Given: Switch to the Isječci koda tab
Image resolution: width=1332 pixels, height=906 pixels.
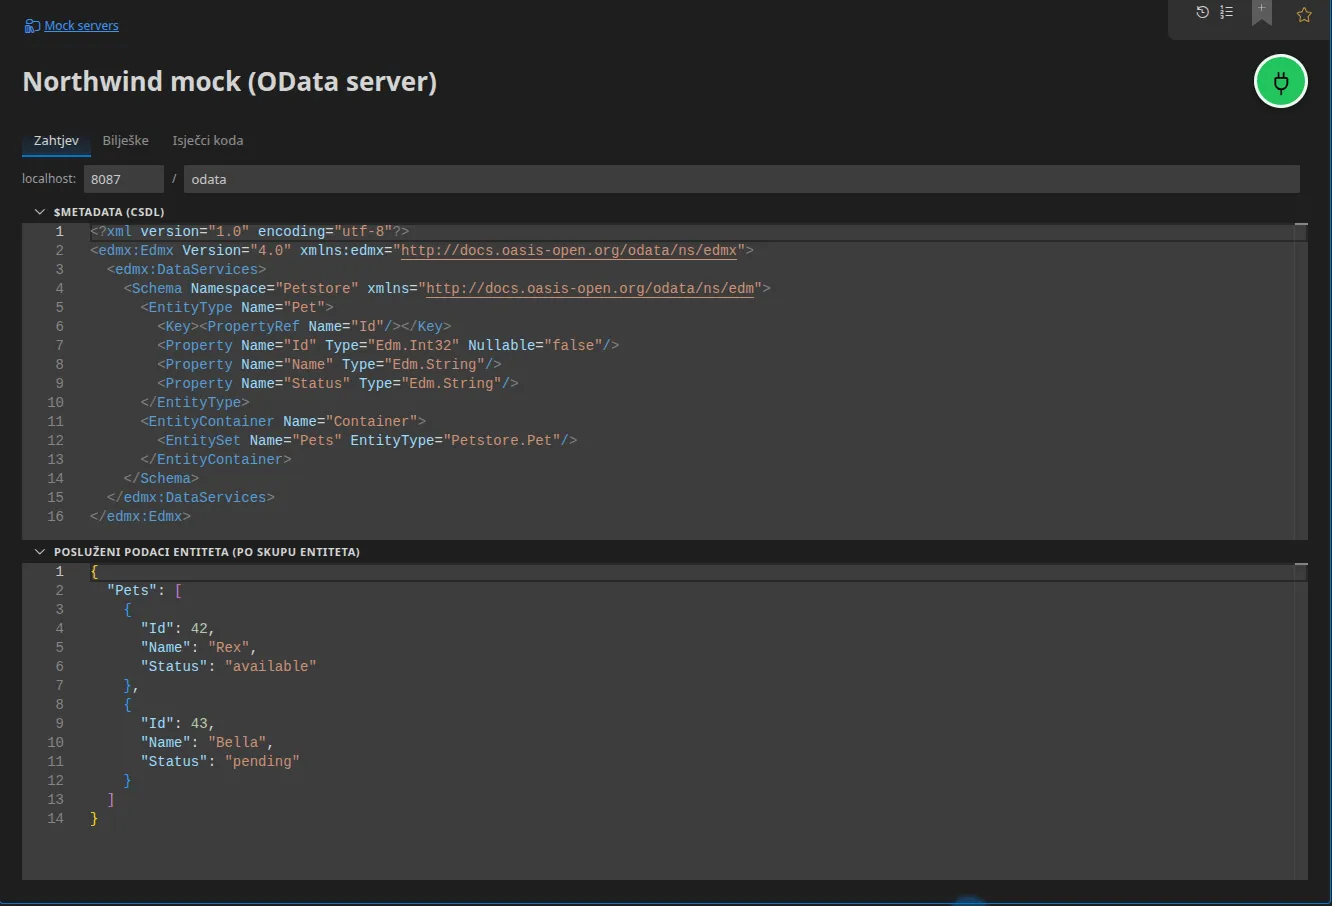Looking at the screenshot, I should 207,141.
